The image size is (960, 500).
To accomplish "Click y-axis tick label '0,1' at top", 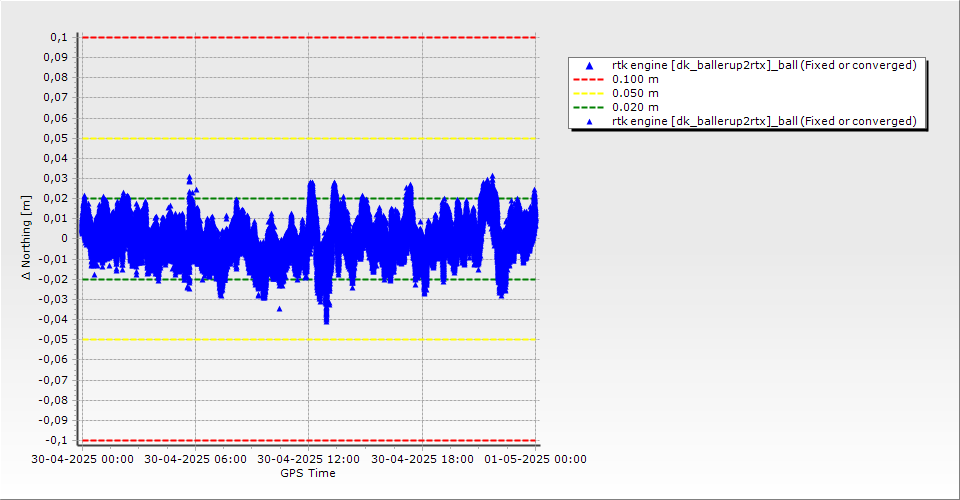I will pyautogui.click(x=59, y=37).
